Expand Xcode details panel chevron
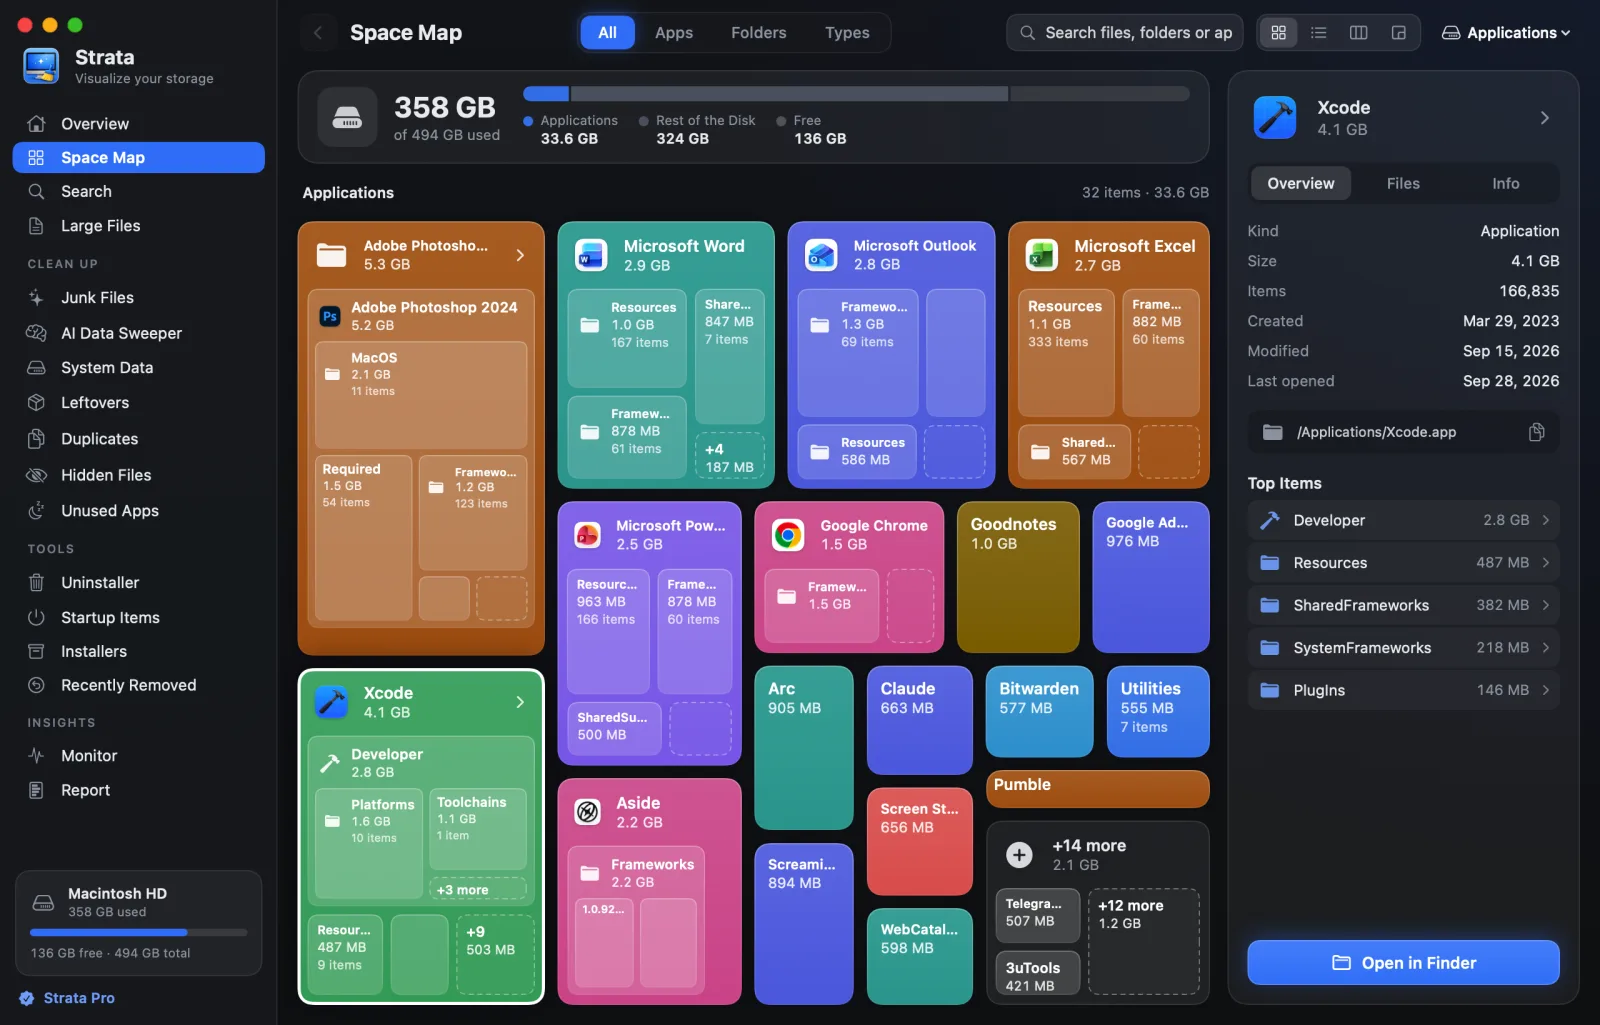1600x1025 pixels. point(1544,118)
